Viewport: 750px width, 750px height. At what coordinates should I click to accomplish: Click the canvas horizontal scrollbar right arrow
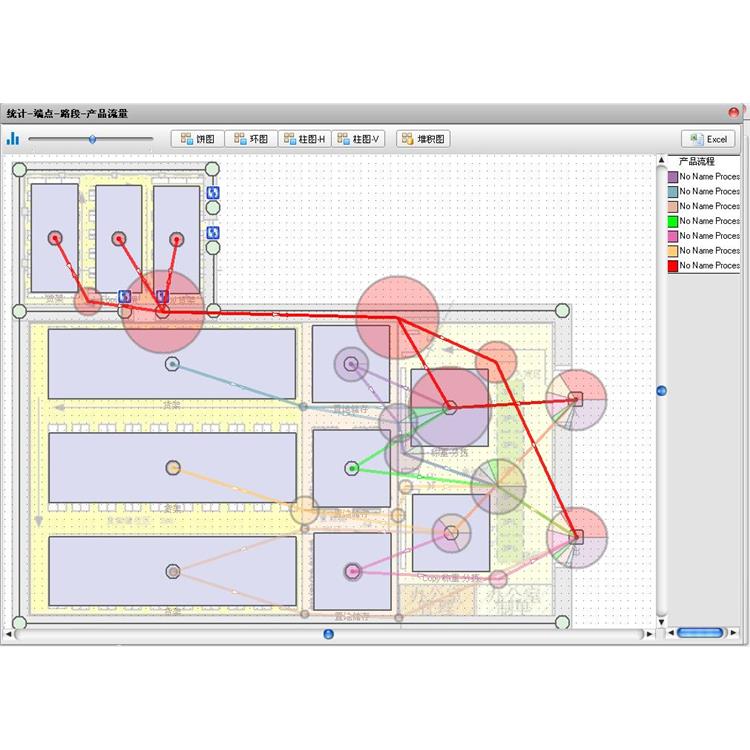[649, 634]
